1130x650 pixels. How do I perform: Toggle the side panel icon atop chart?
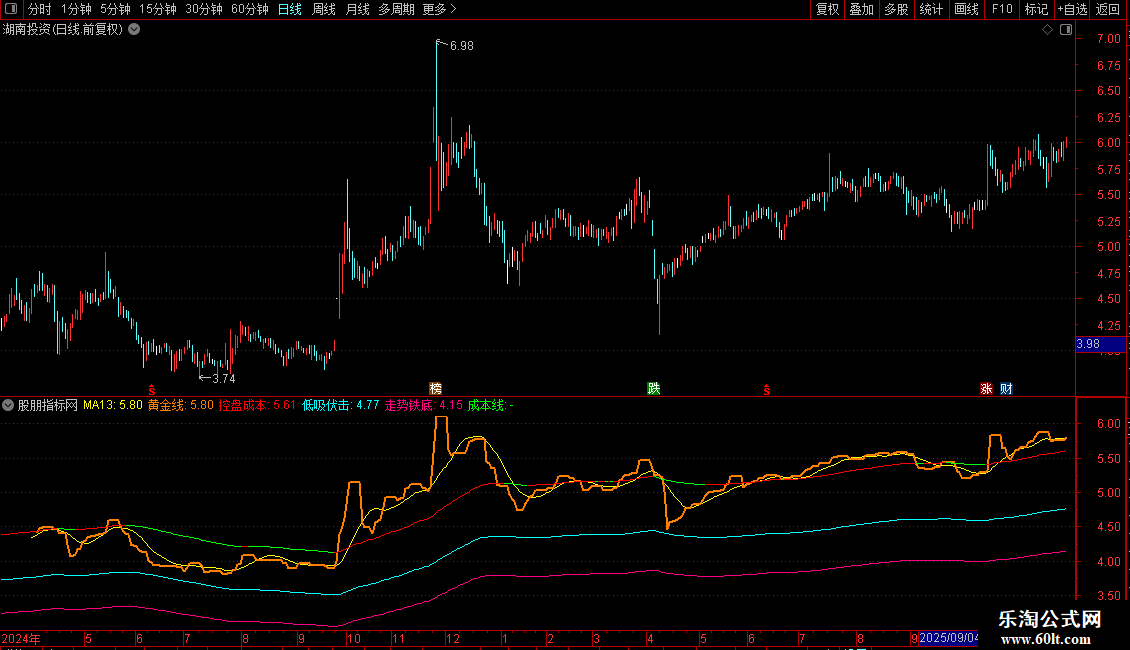1066,30
